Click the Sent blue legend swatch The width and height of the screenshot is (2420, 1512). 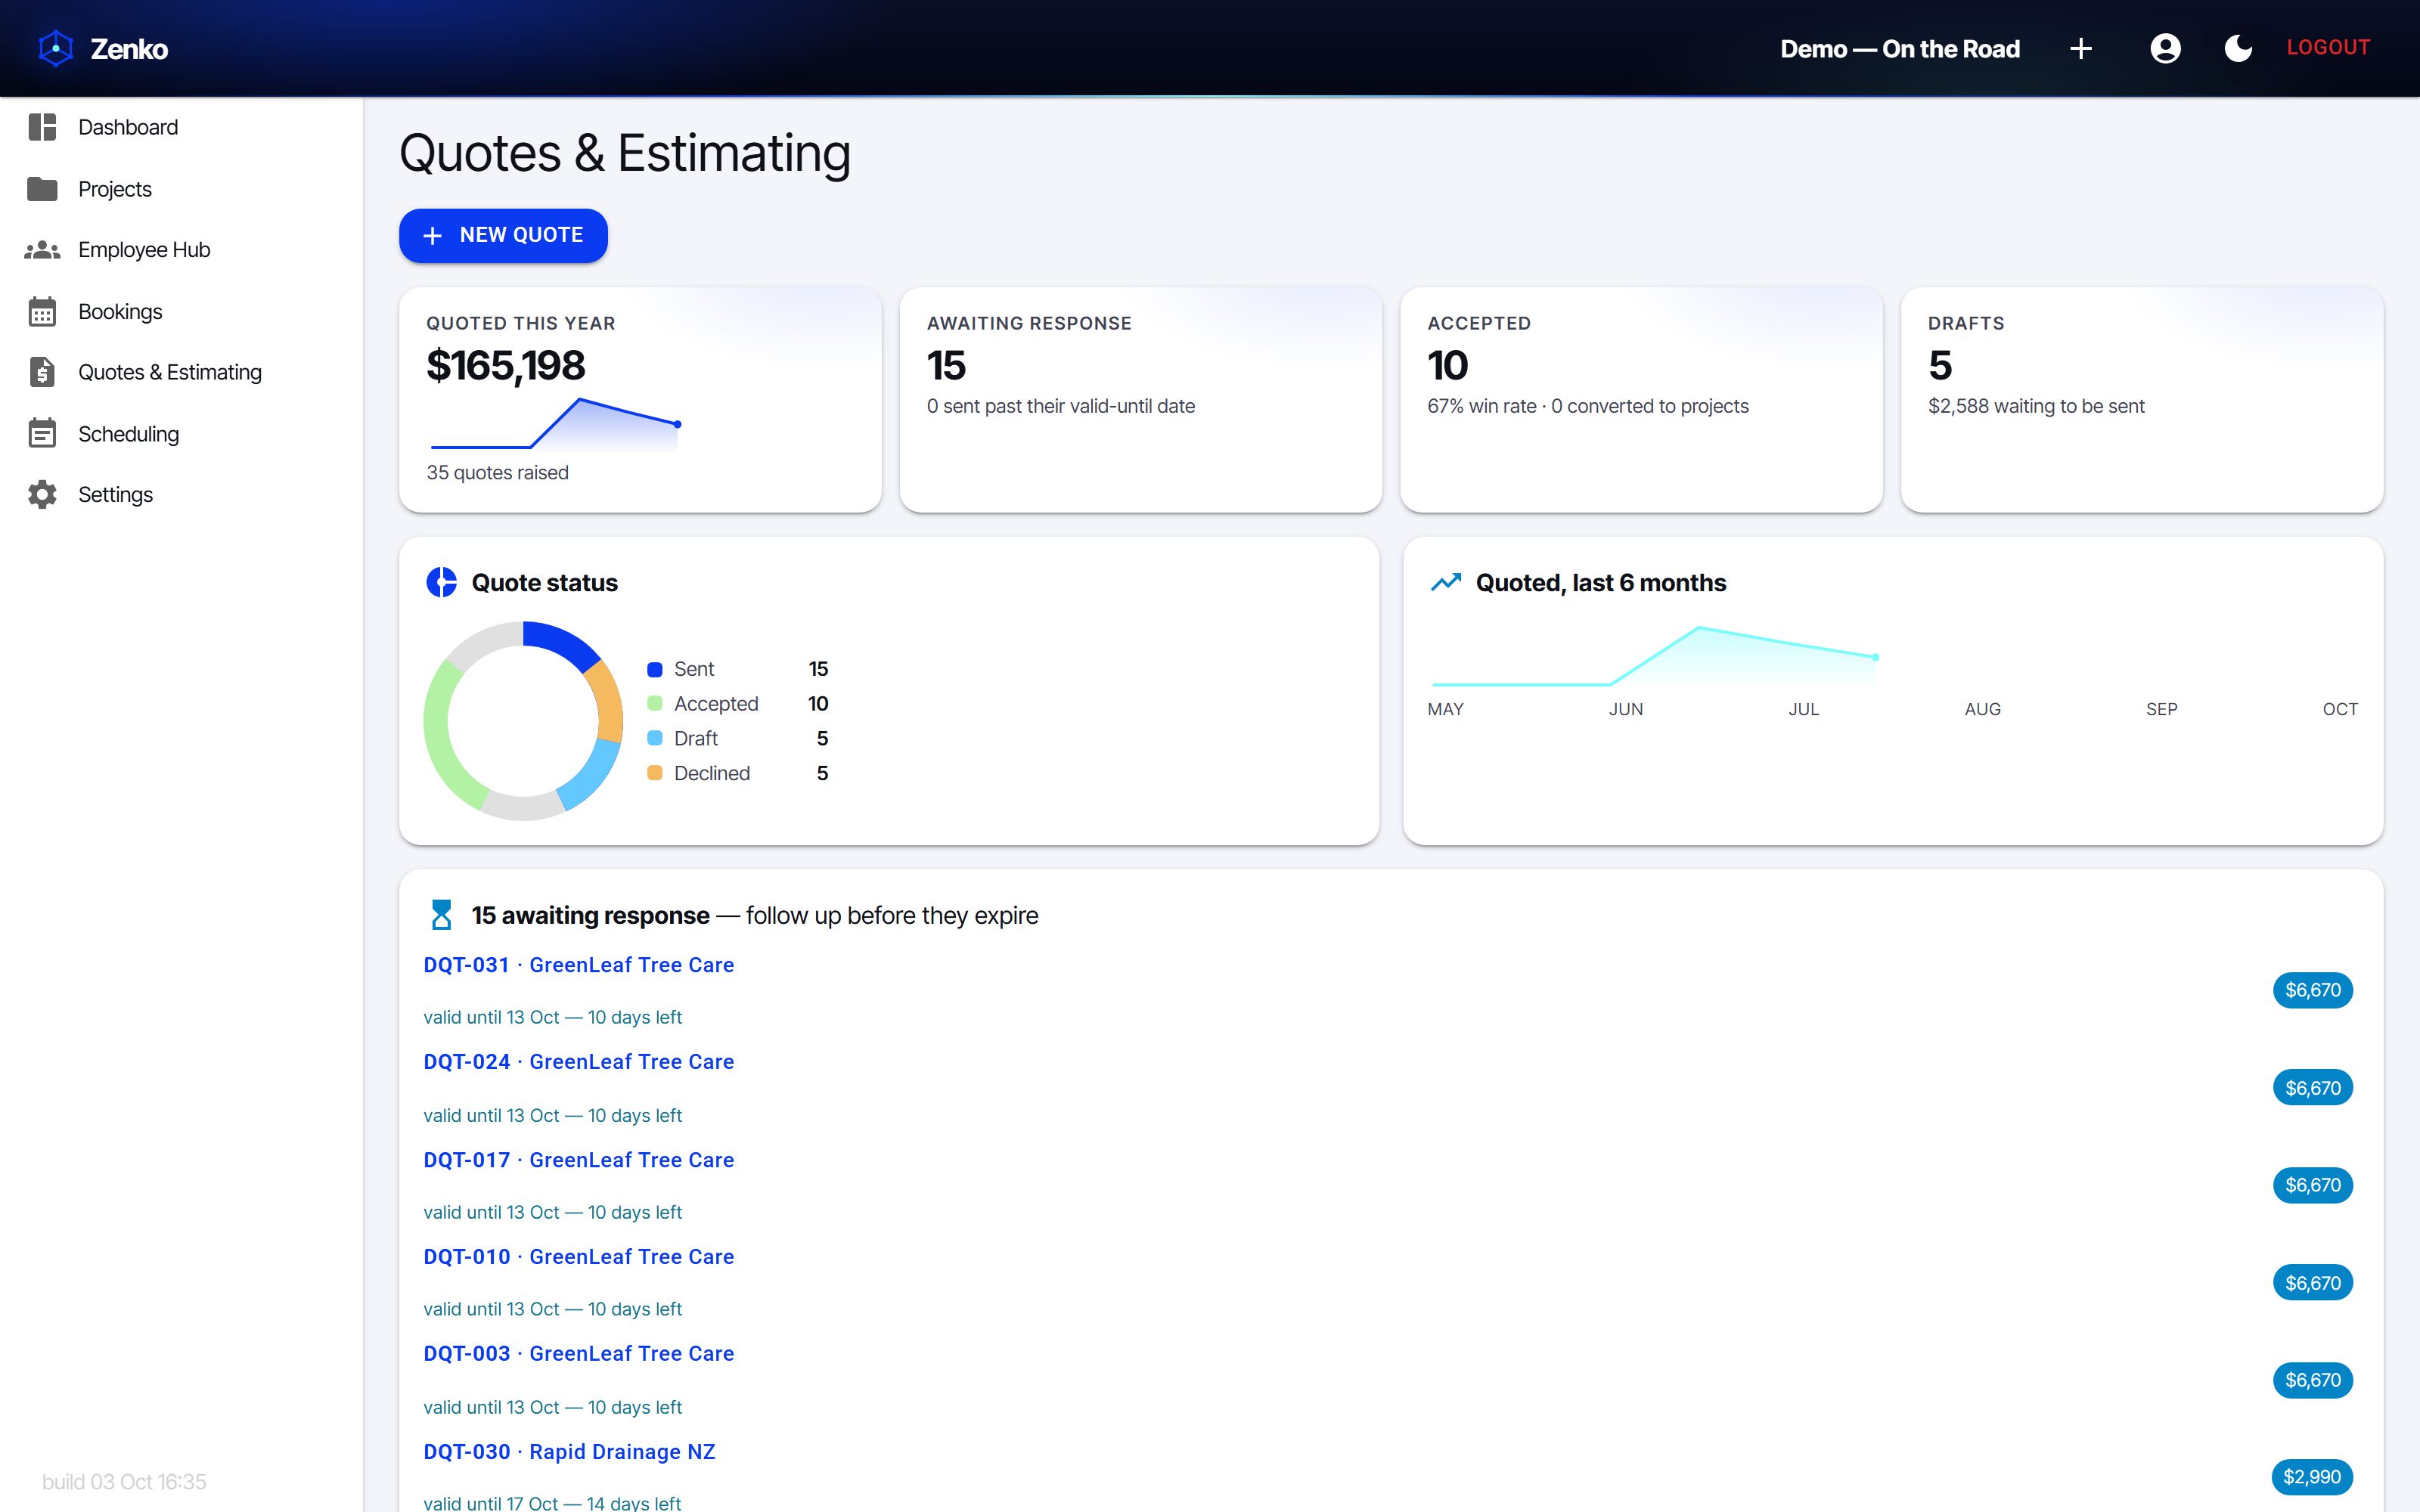pos(655,669)
